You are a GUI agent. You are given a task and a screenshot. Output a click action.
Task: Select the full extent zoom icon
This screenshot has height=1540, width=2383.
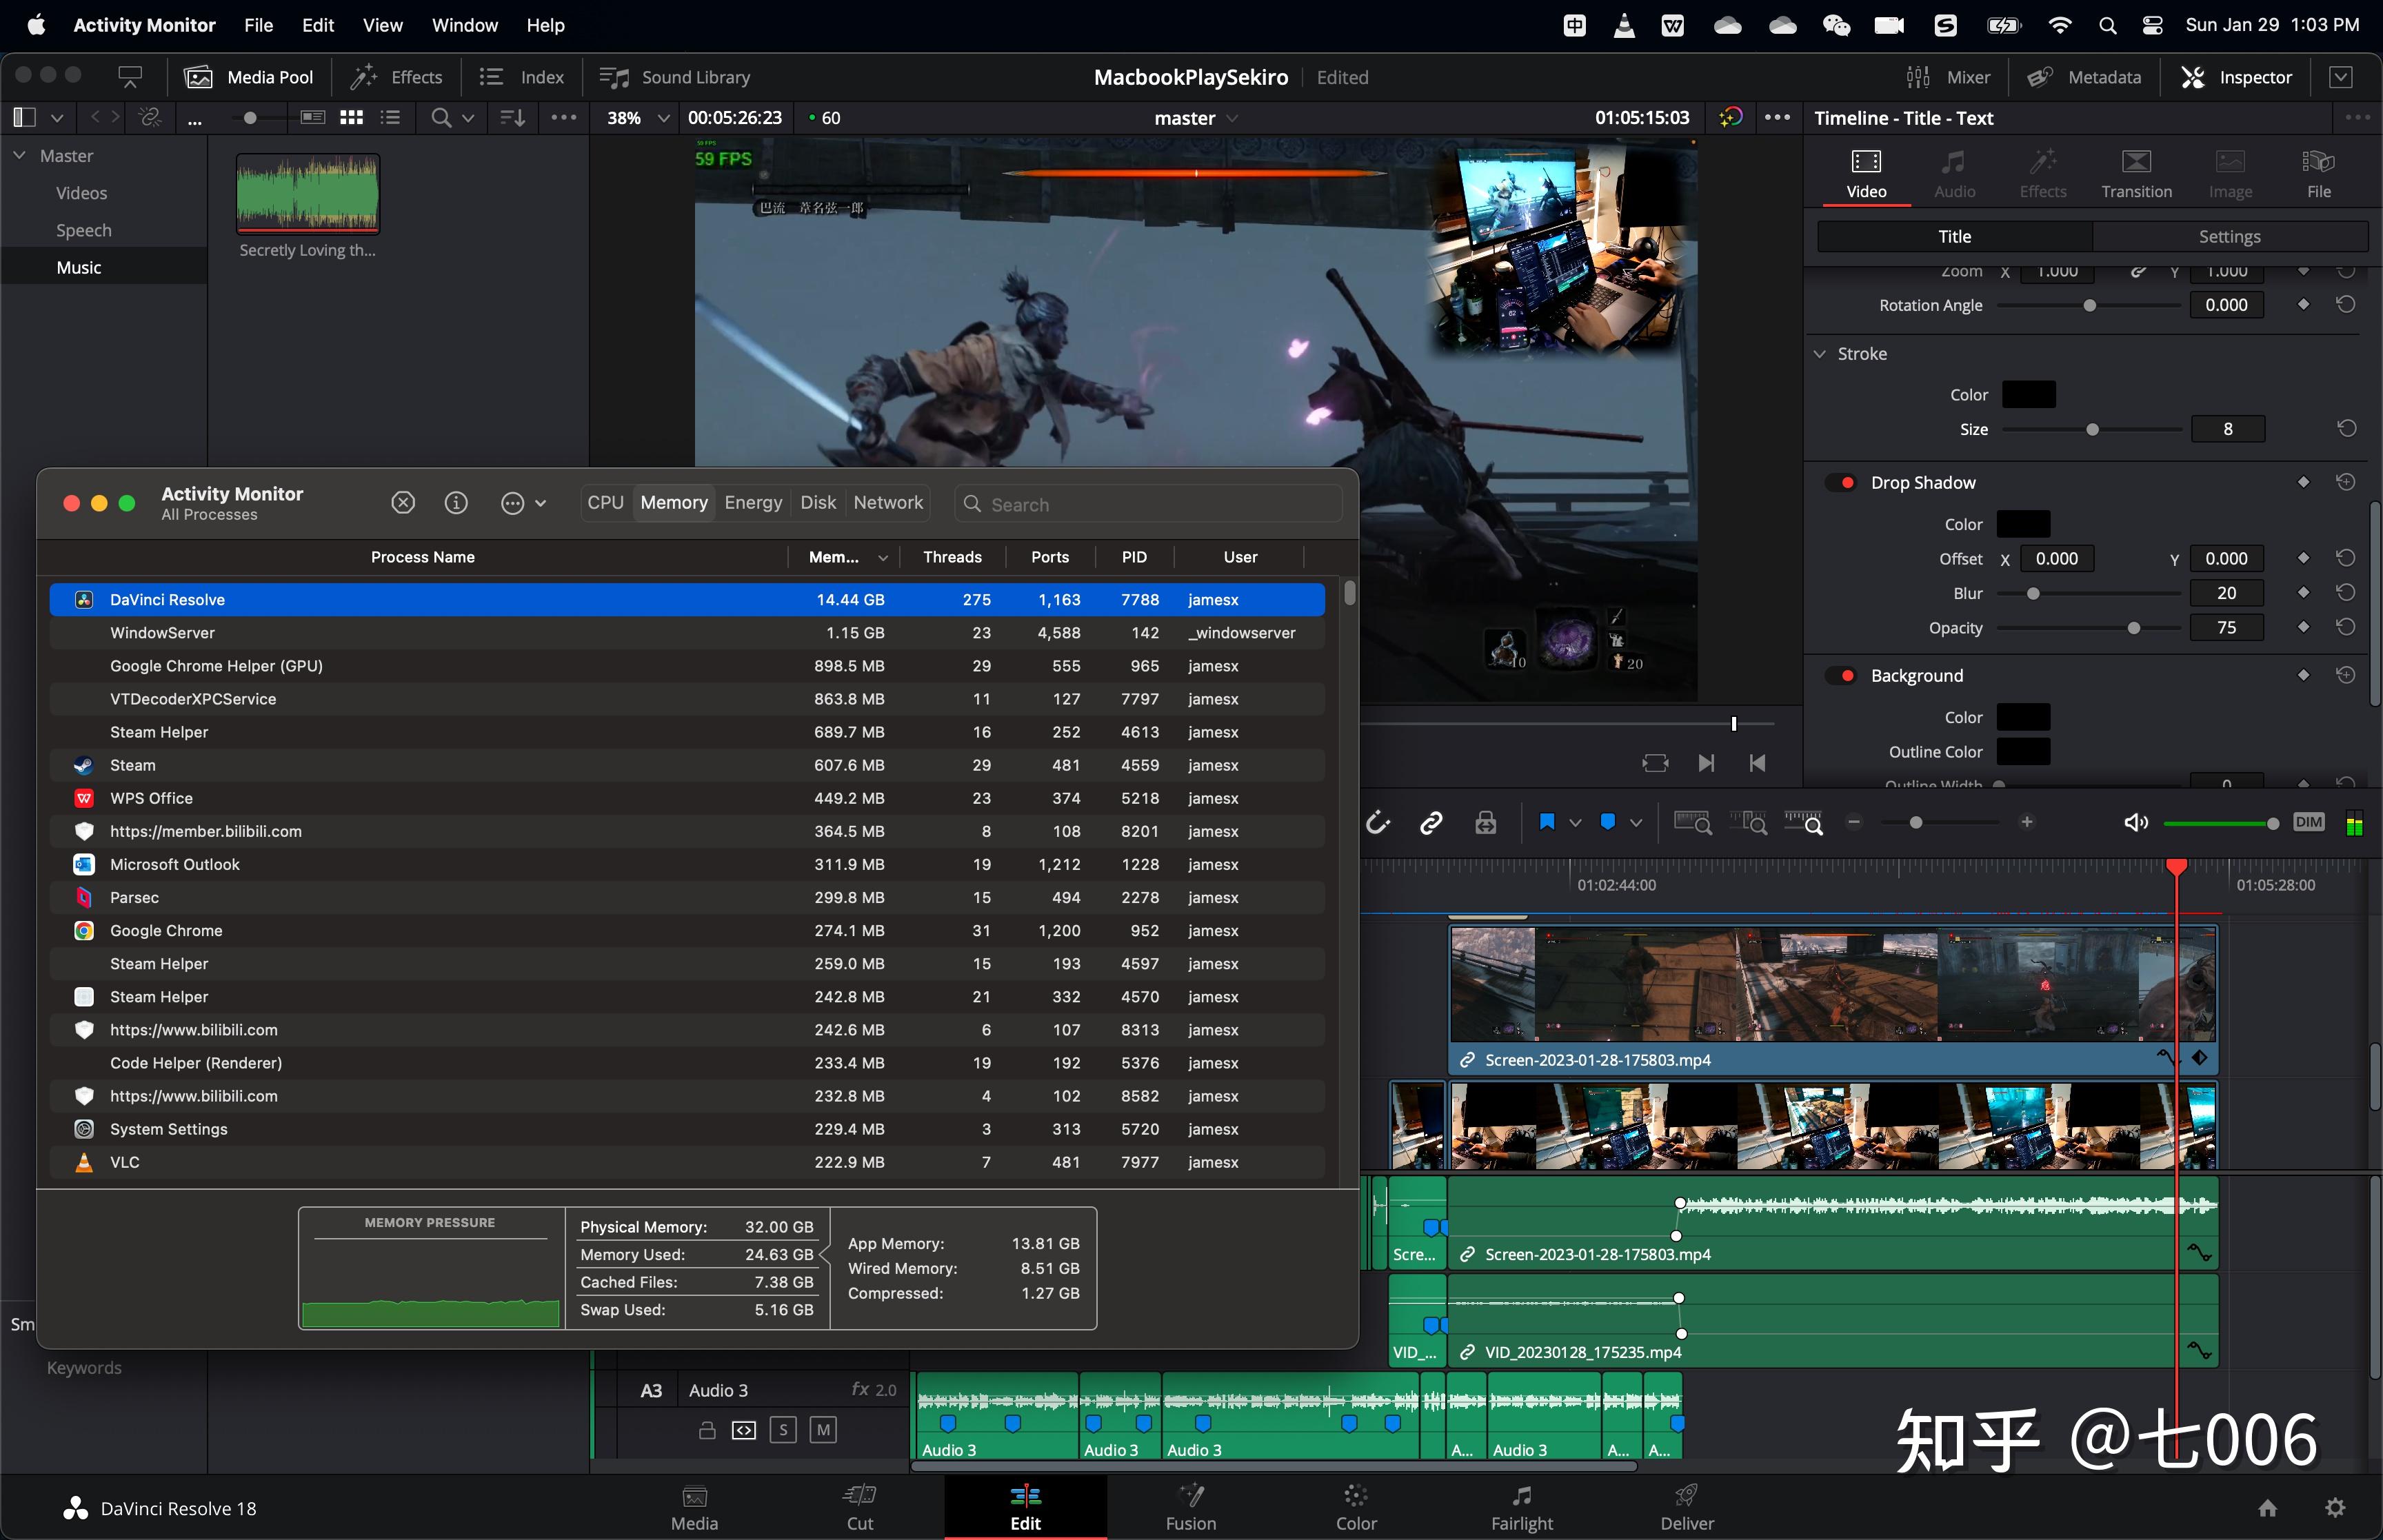1692,822
